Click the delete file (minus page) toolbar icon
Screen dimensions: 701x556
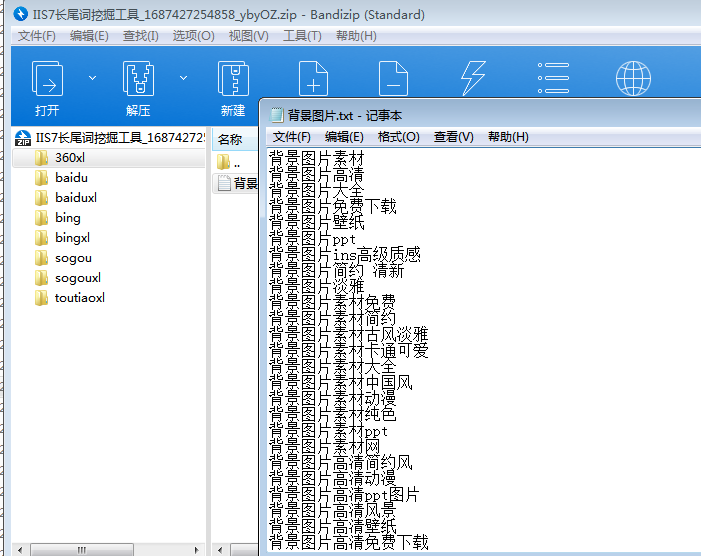(393, 79)
